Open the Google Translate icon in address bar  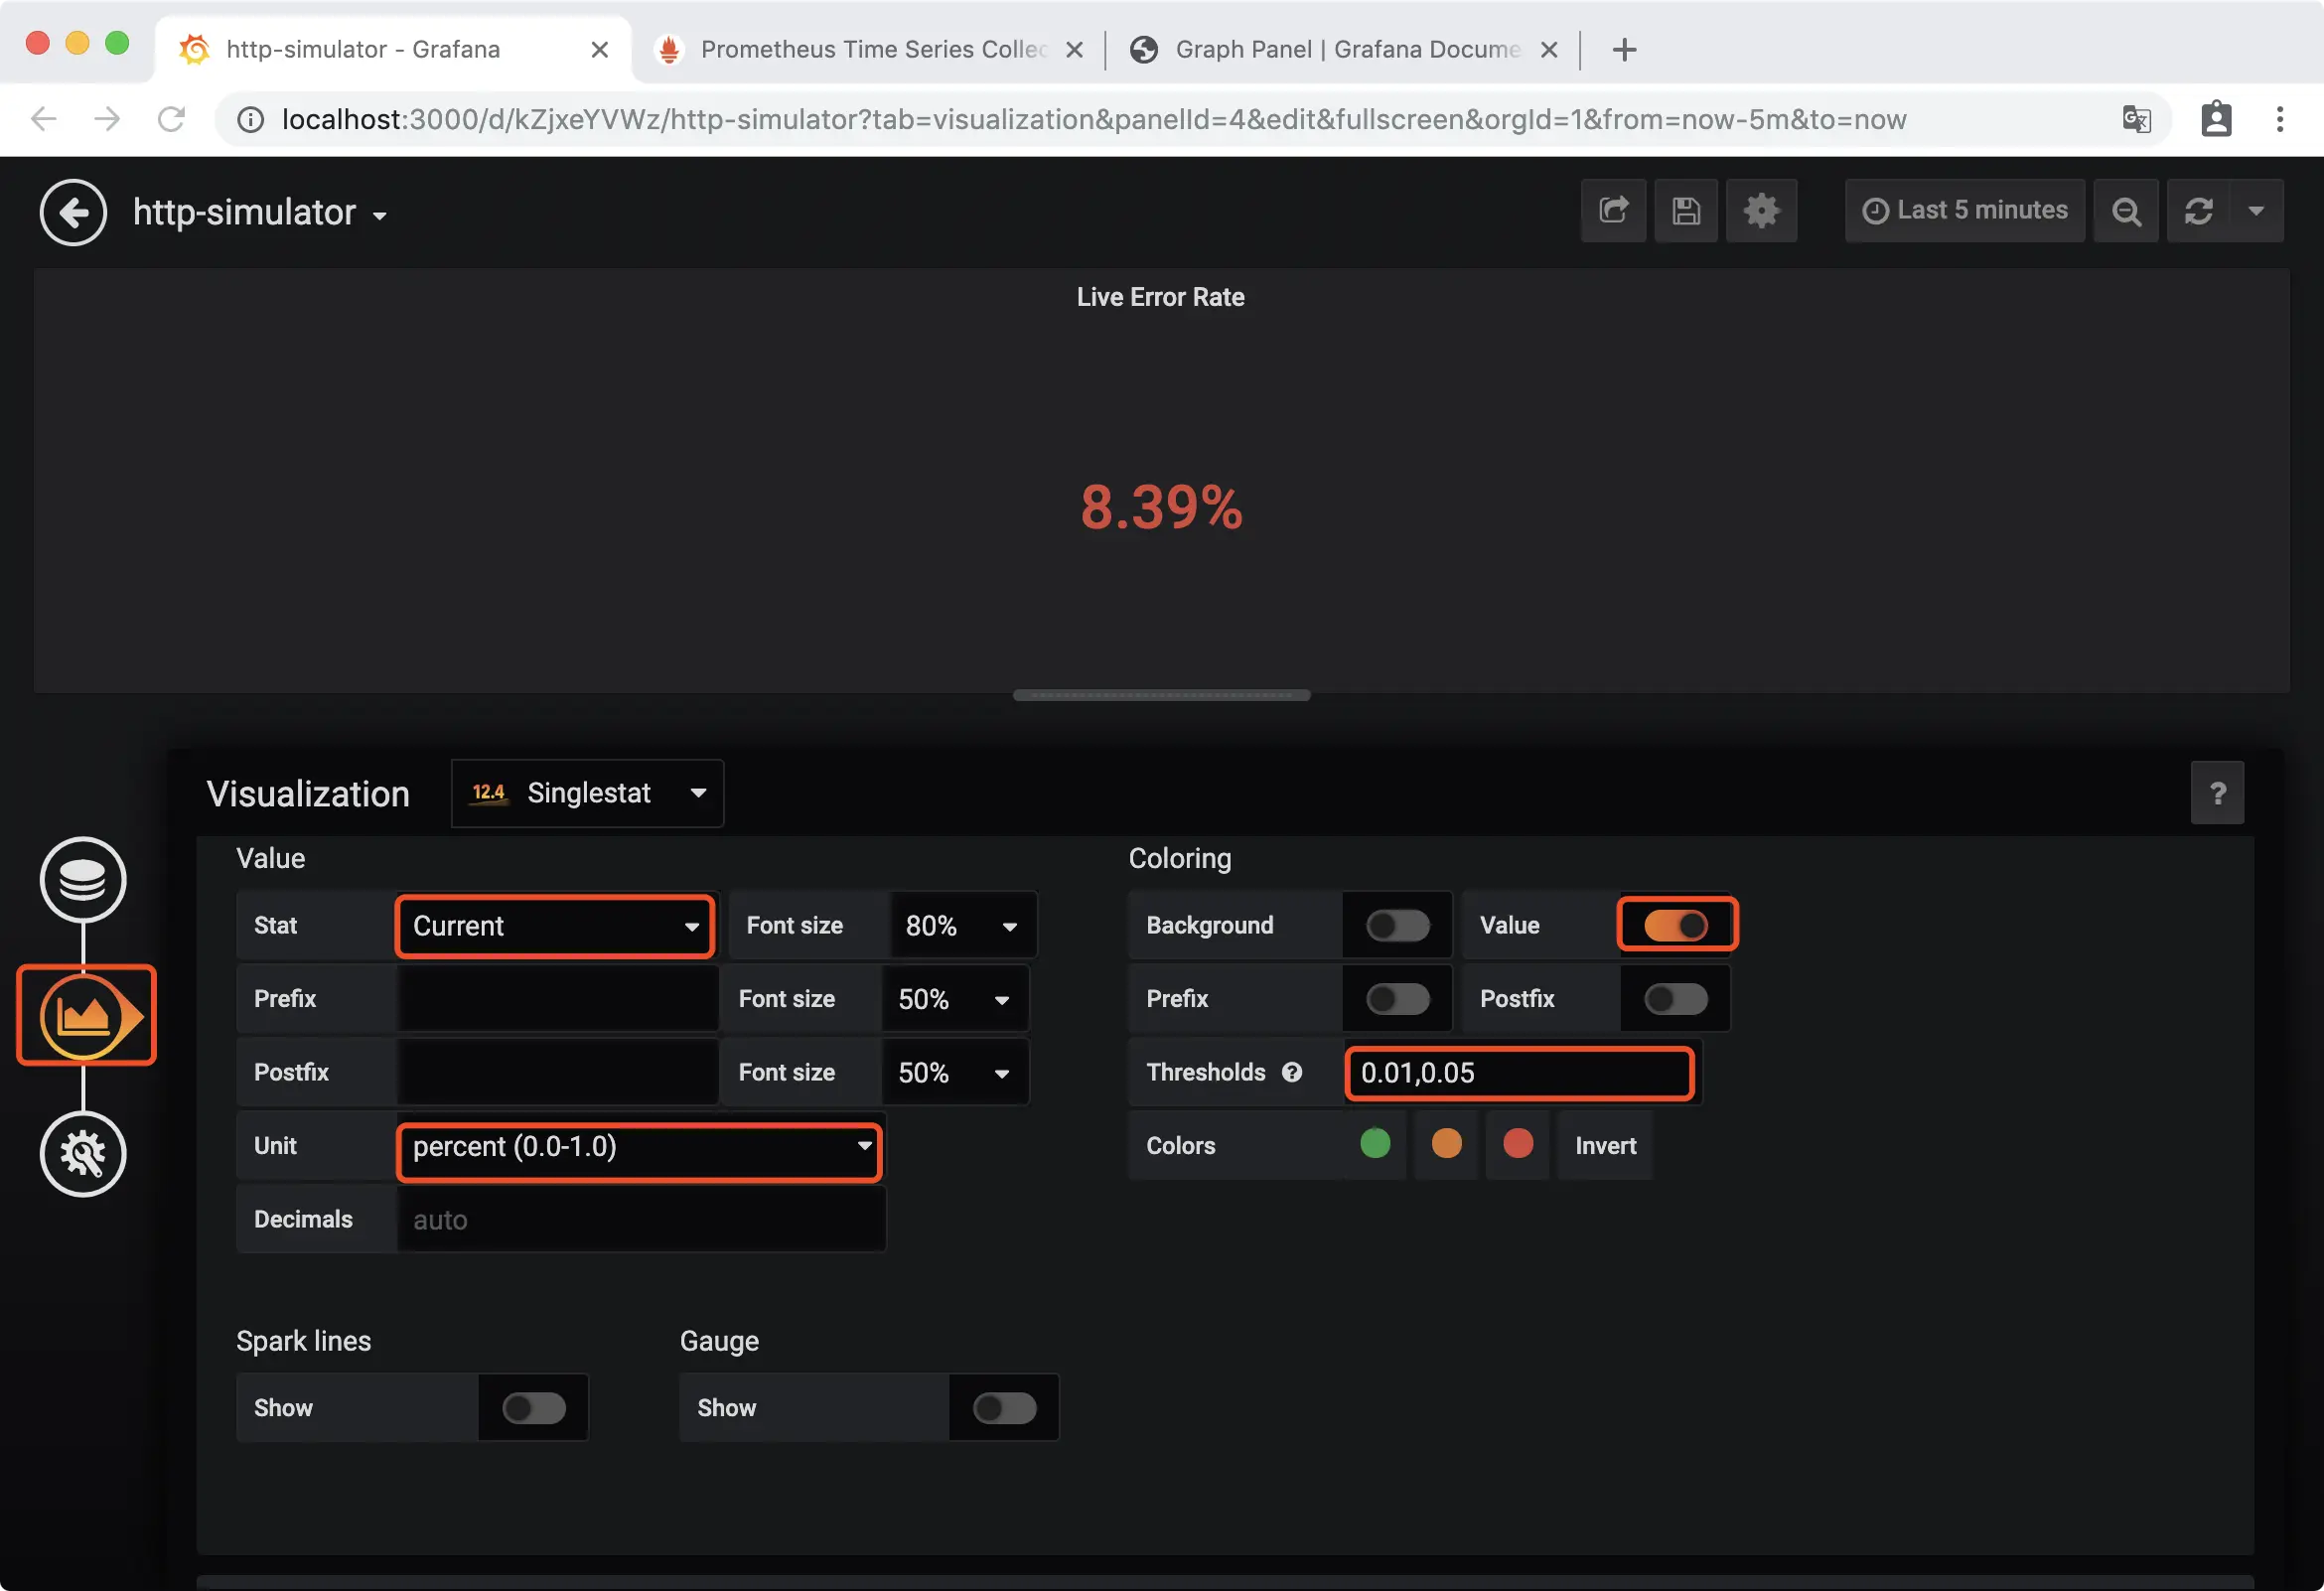[x=2136, y=120]
